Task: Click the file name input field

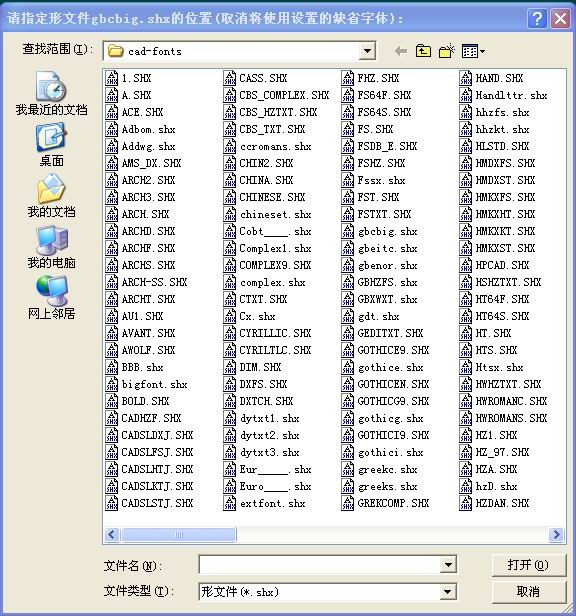Action: pos(320,565)
